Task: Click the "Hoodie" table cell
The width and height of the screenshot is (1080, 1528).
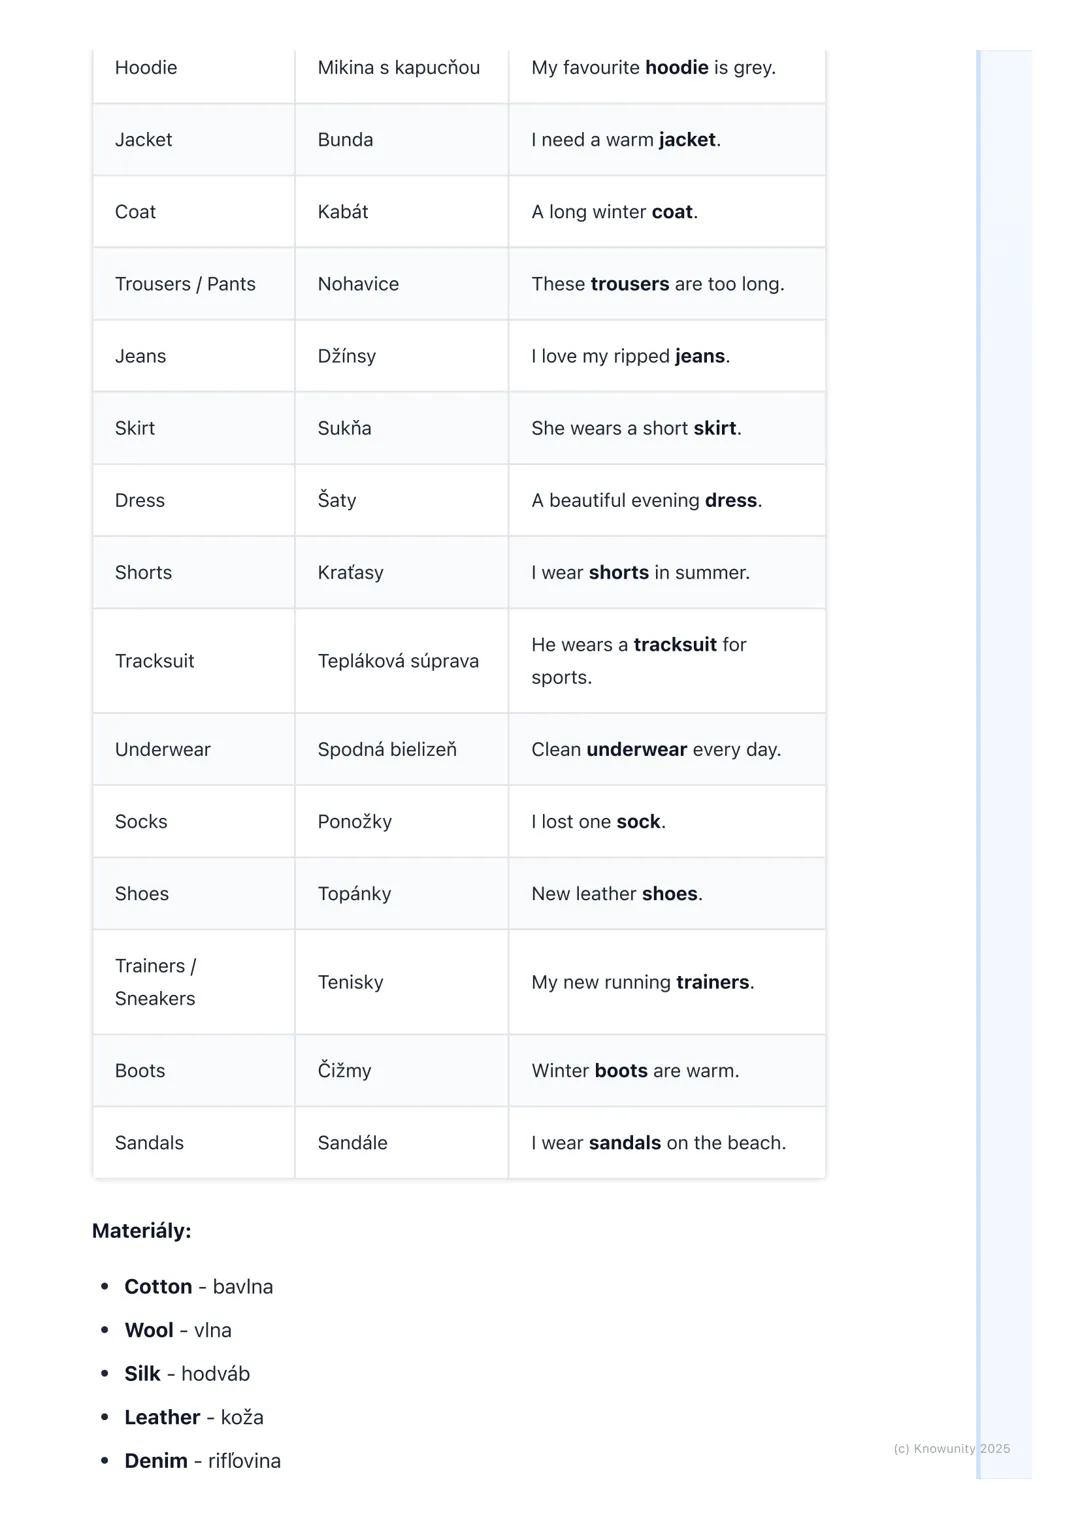Action: (x=146, y=68)
